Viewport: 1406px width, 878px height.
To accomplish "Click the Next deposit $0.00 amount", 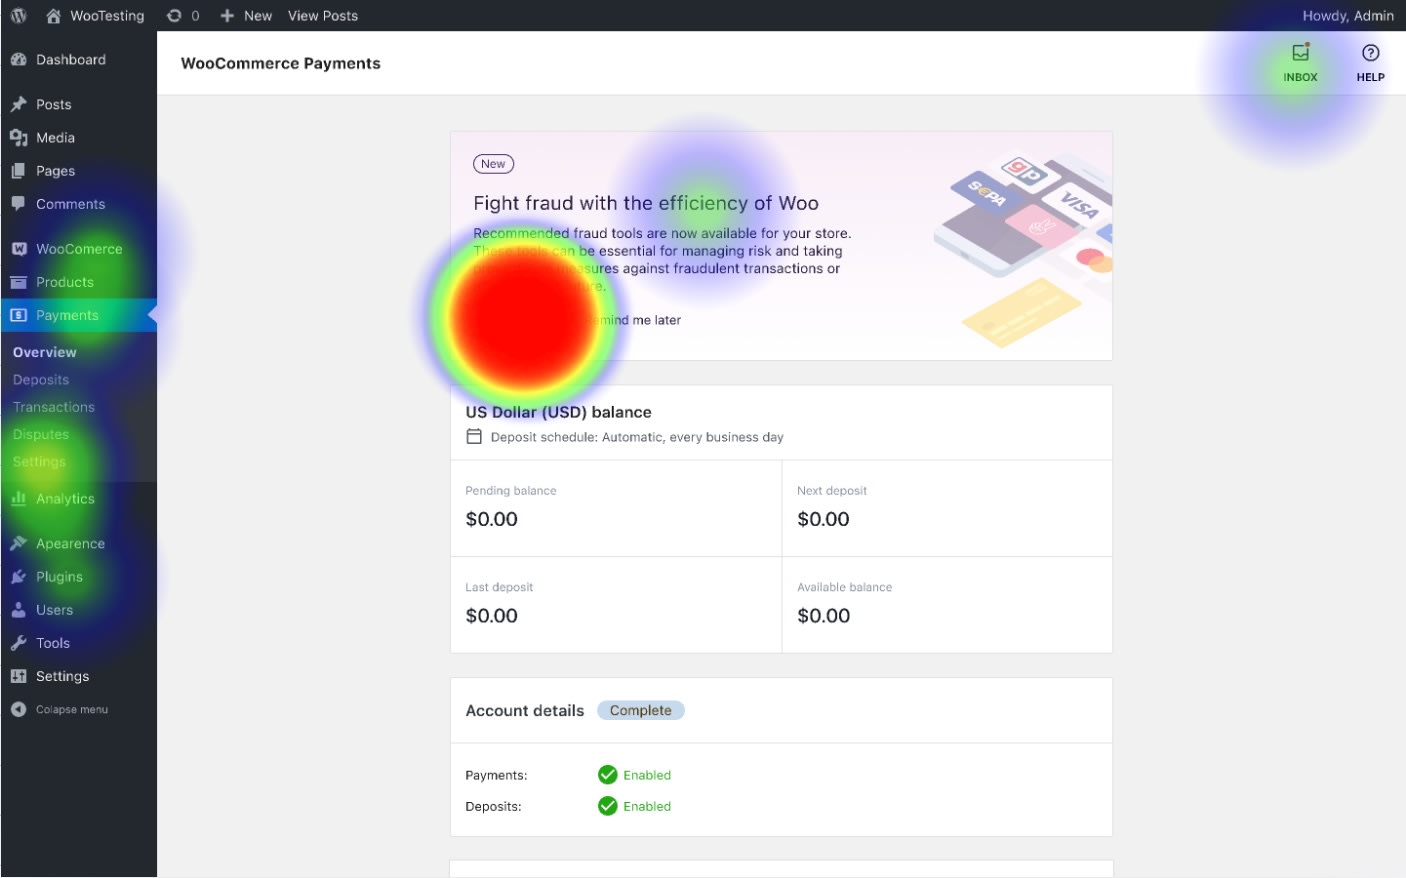I will (x=823, y=519).
